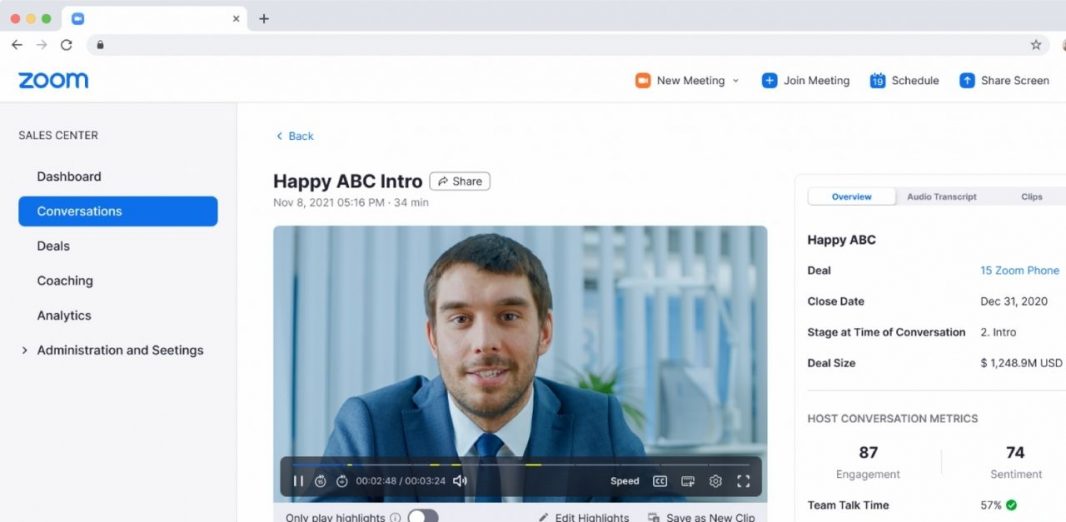Rewind 15 seconds in the video

[x=320, y=481]
